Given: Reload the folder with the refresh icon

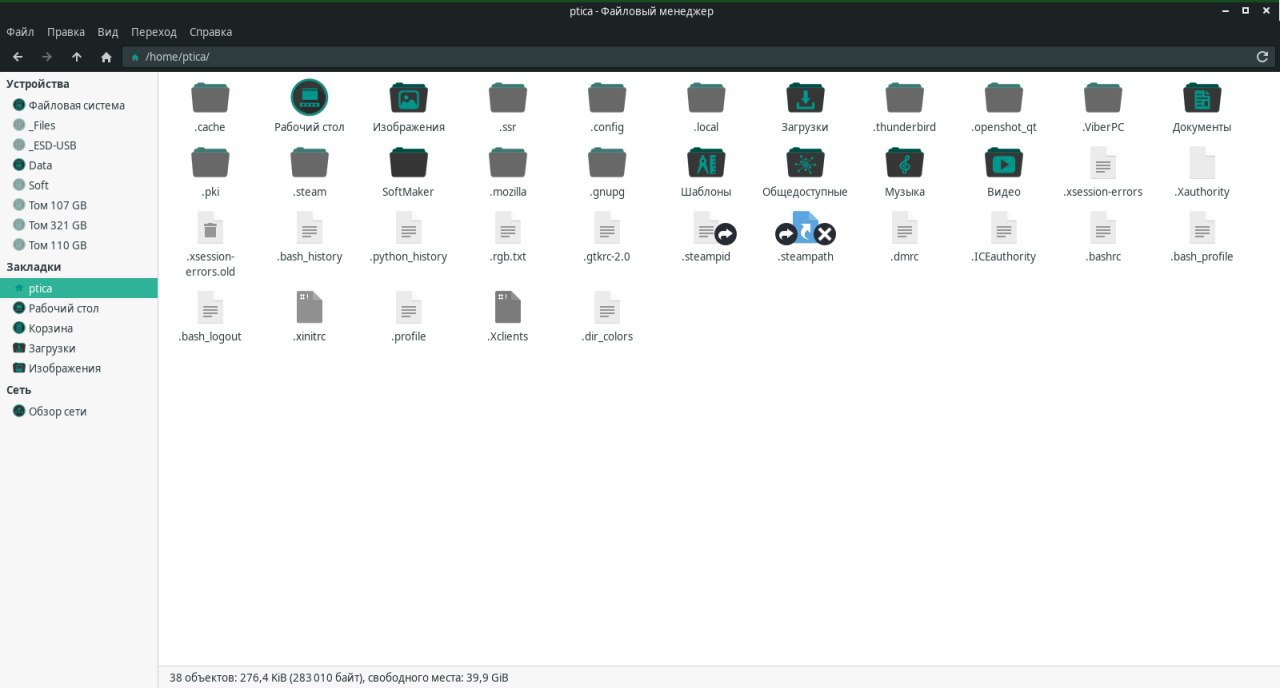Looking at the screenshot, I should pos(1262,57).
